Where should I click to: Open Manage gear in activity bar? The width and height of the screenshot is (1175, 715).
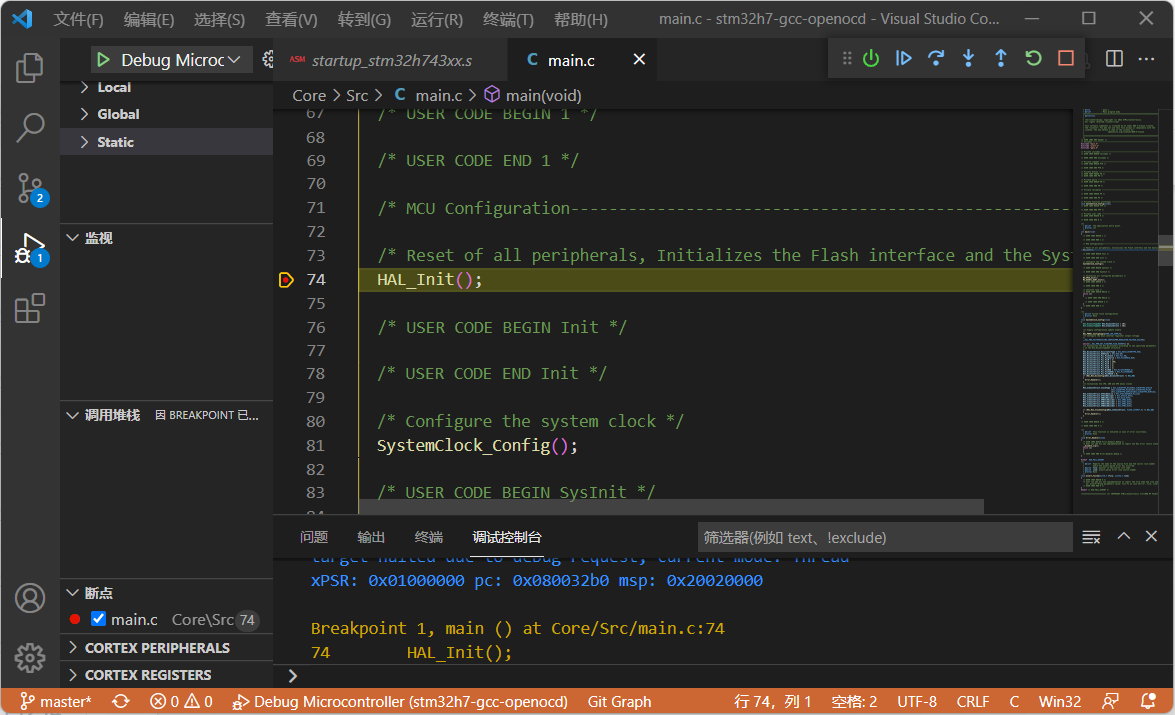point(30,658)
